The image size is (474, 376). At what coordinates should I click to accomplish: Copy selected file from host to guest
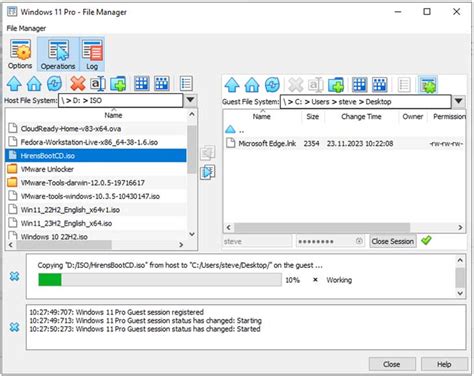pos(208,172)
